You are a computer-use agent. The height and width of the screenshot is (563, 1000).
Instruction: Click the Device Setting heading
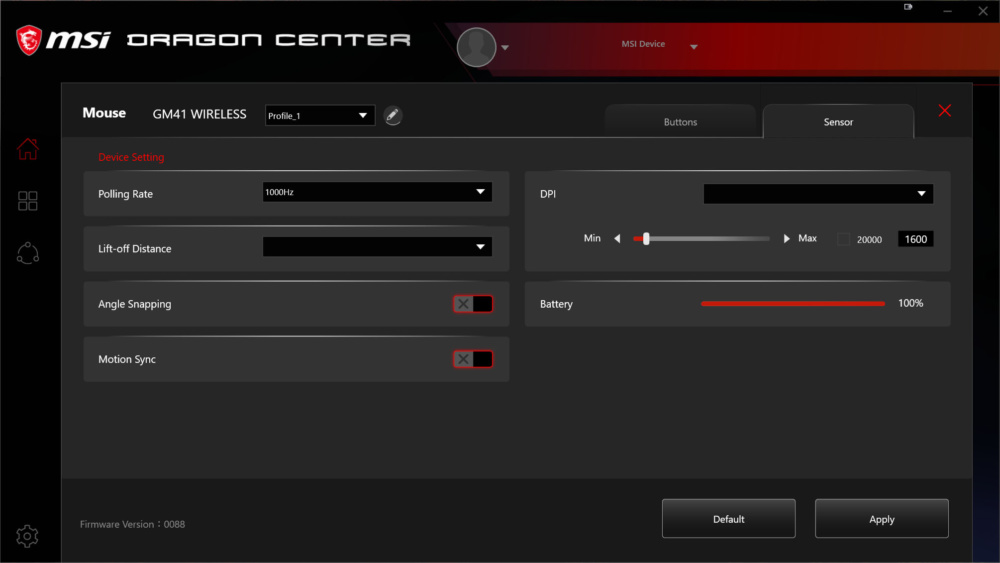[x=131, y=157]
